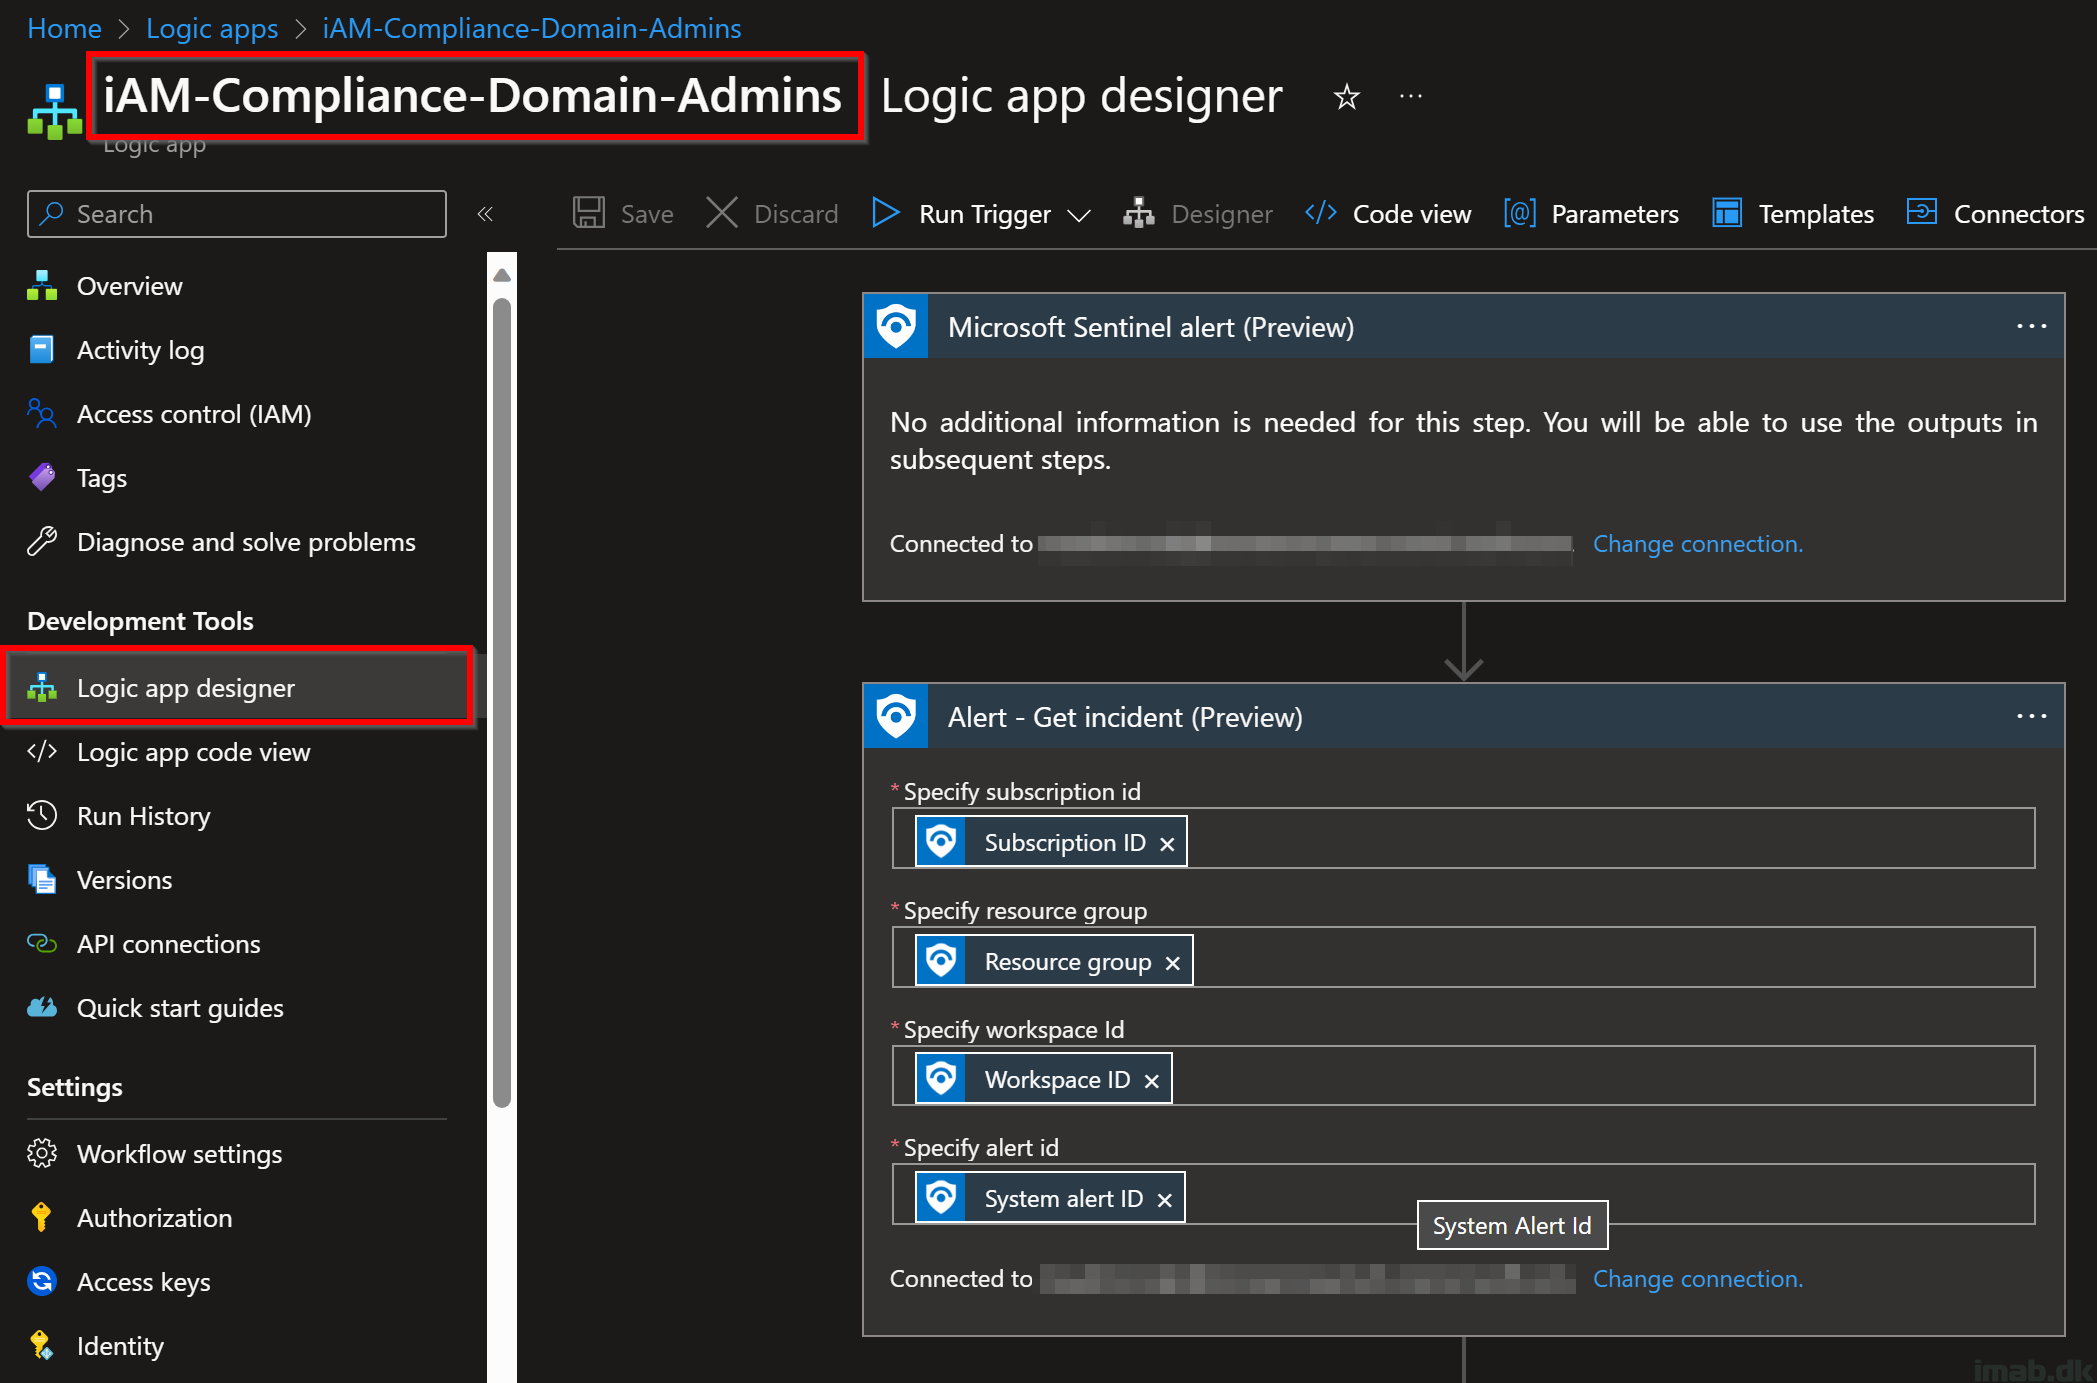Click the API connections link icon

[42, 944]
